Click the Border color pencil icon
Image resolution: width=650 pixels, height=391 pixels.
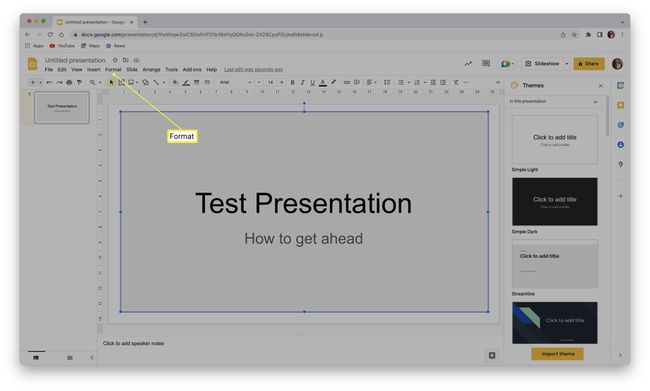tap(187, 83)
